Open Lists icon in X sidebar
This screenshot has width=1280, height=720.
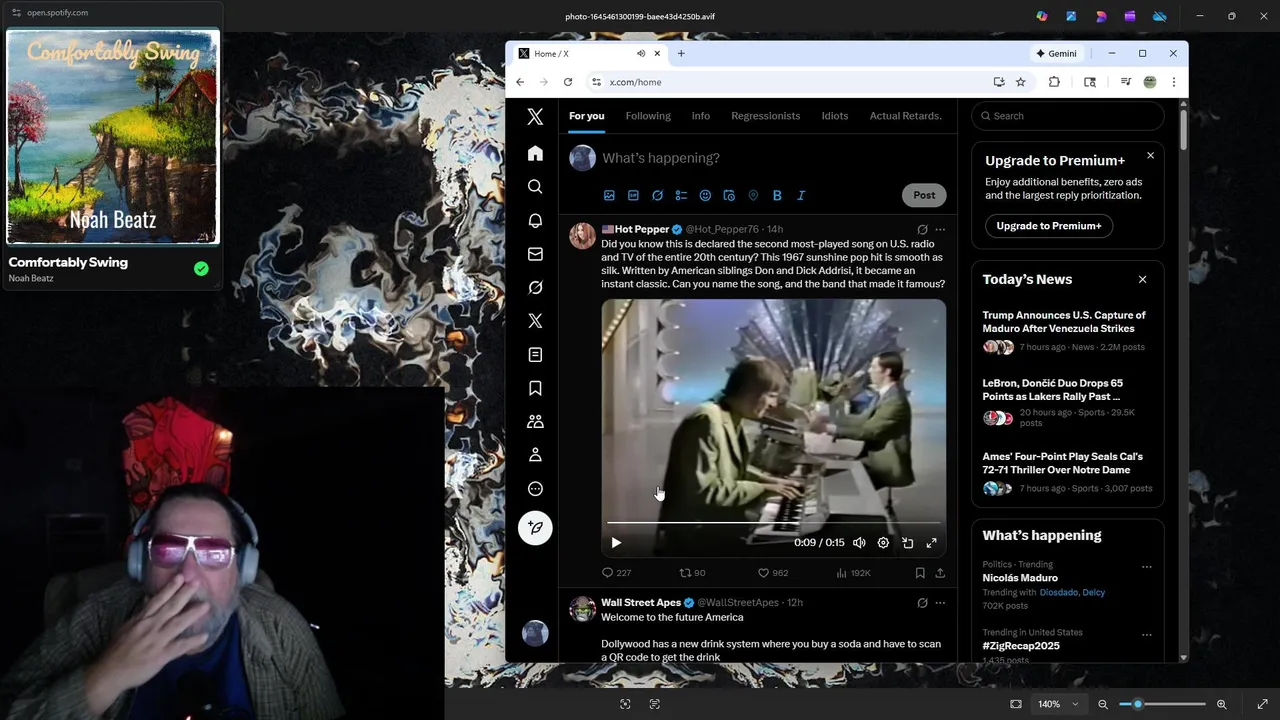pyautogui.click(x=535, y=355)
